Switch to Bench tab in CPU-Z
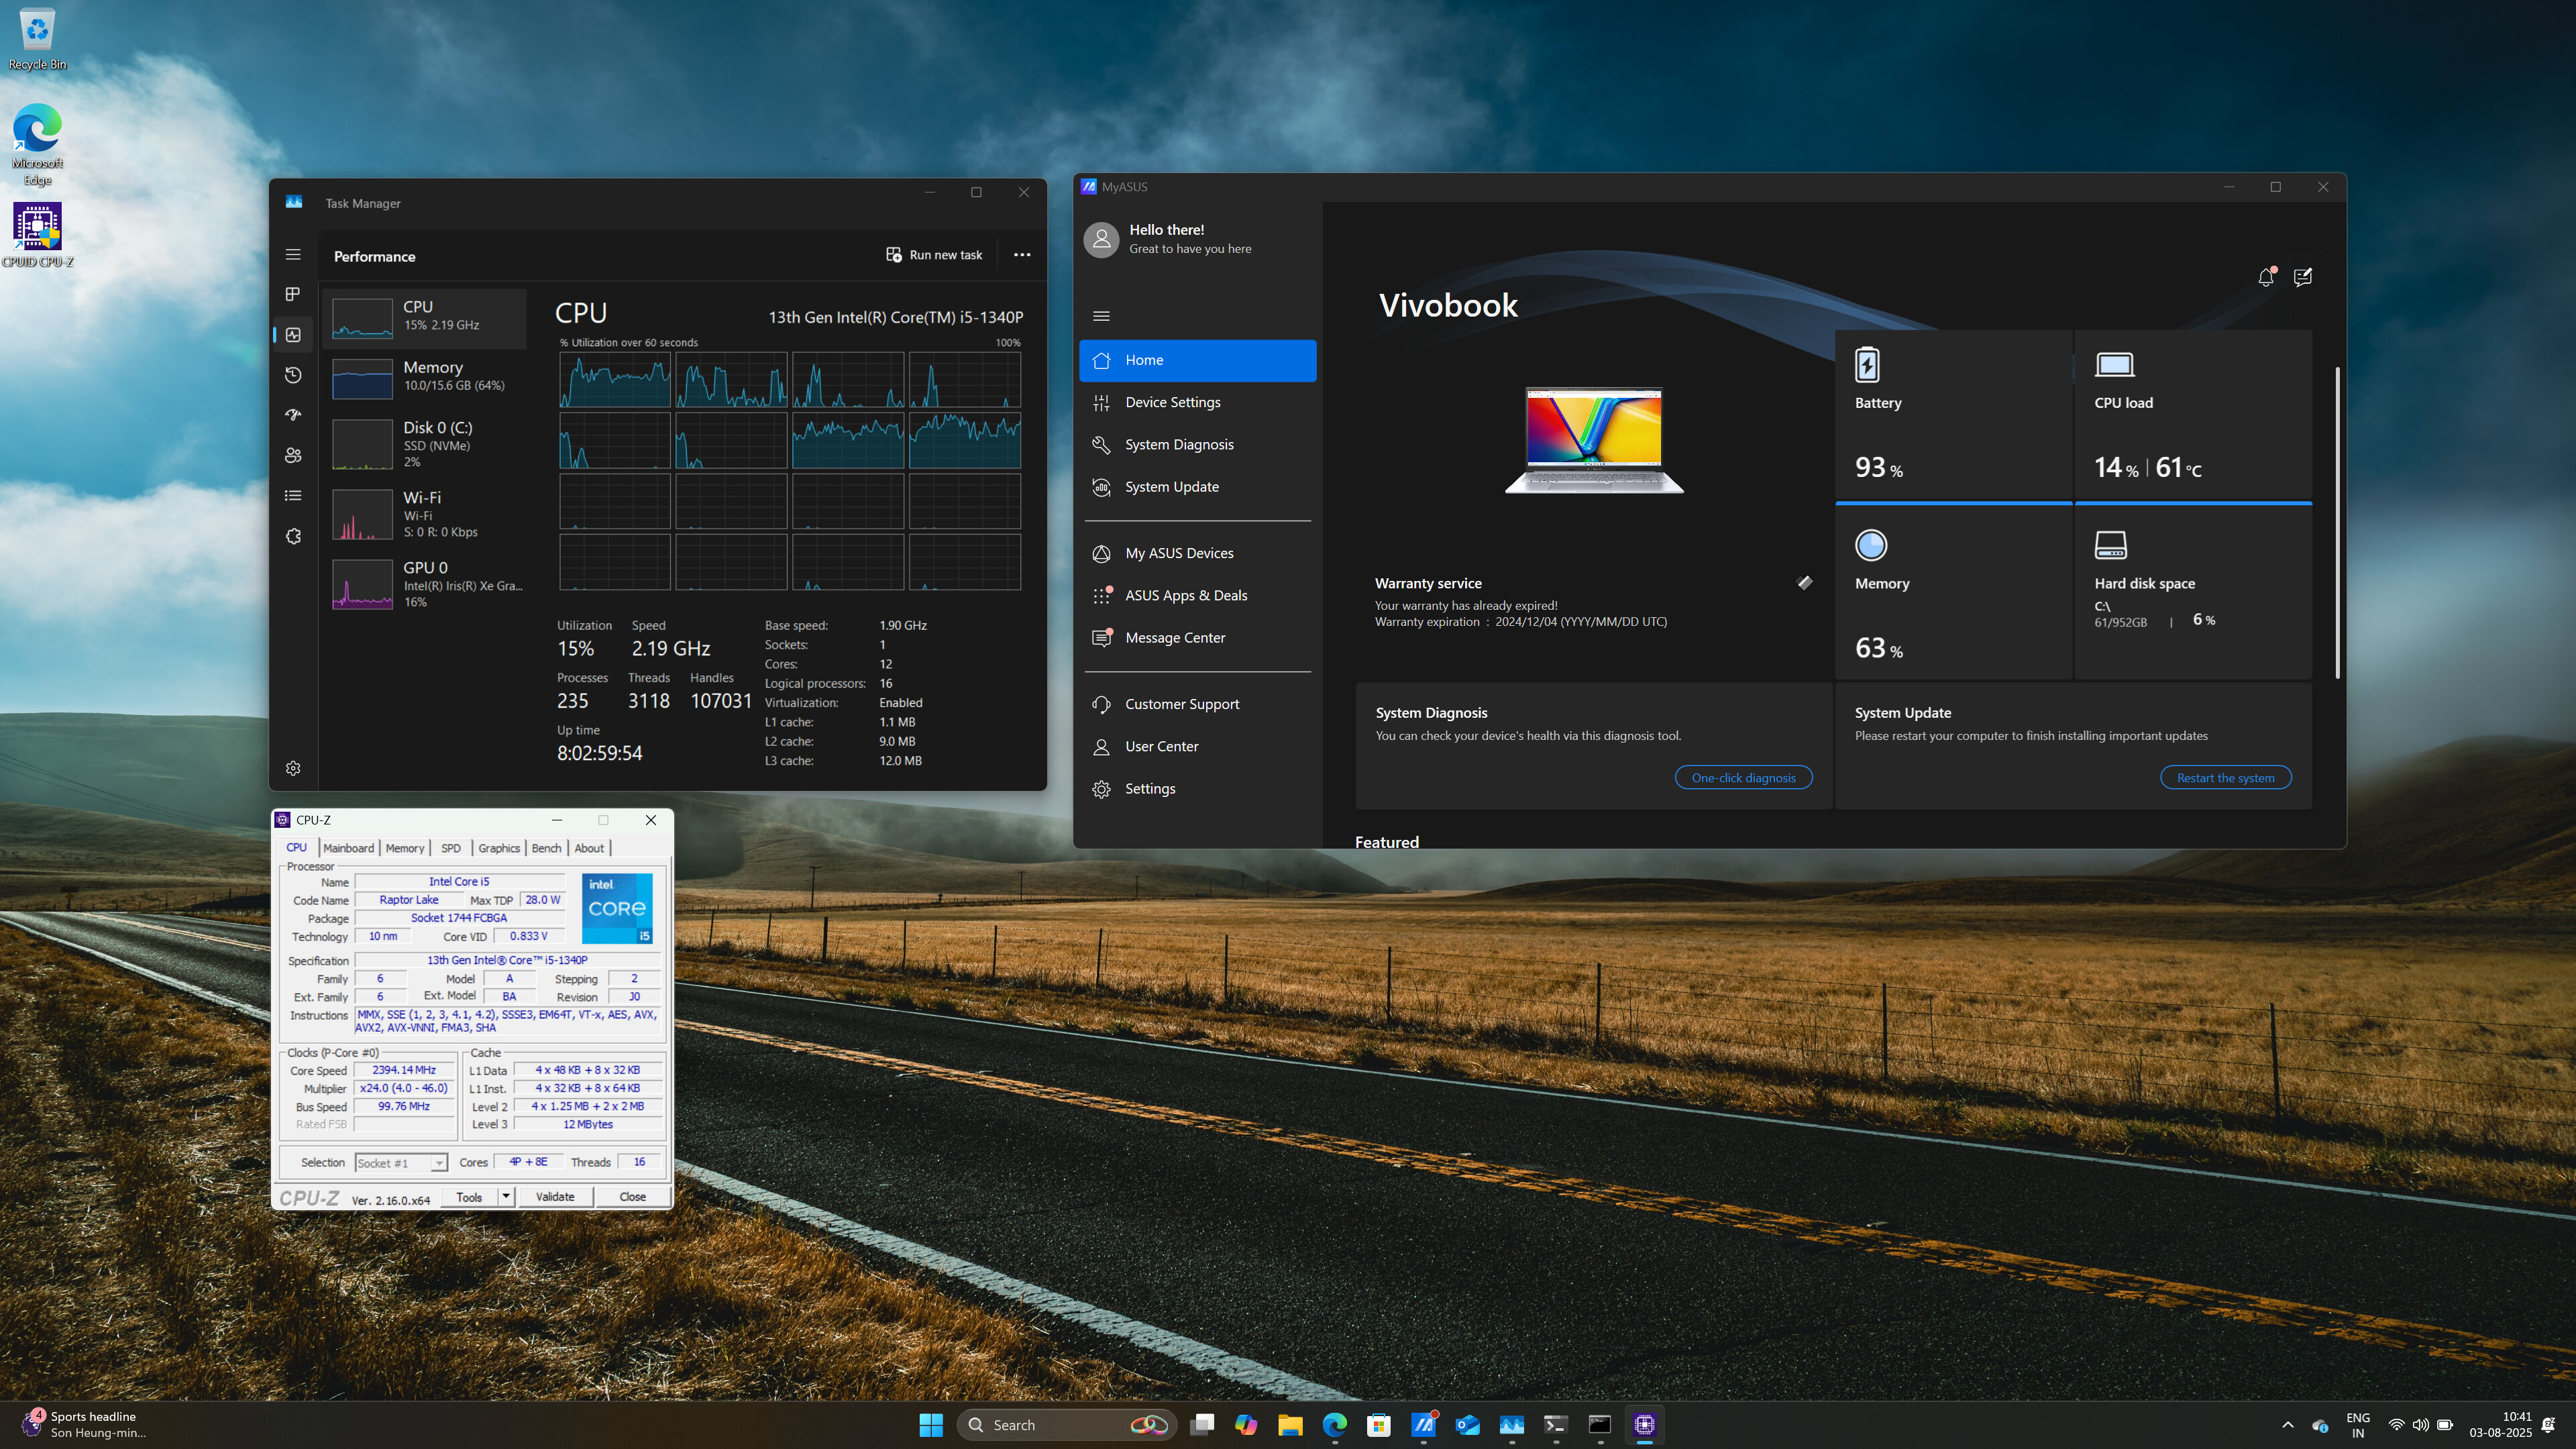This screenshot has height=1449, width=2576. (x=546, y=848)
